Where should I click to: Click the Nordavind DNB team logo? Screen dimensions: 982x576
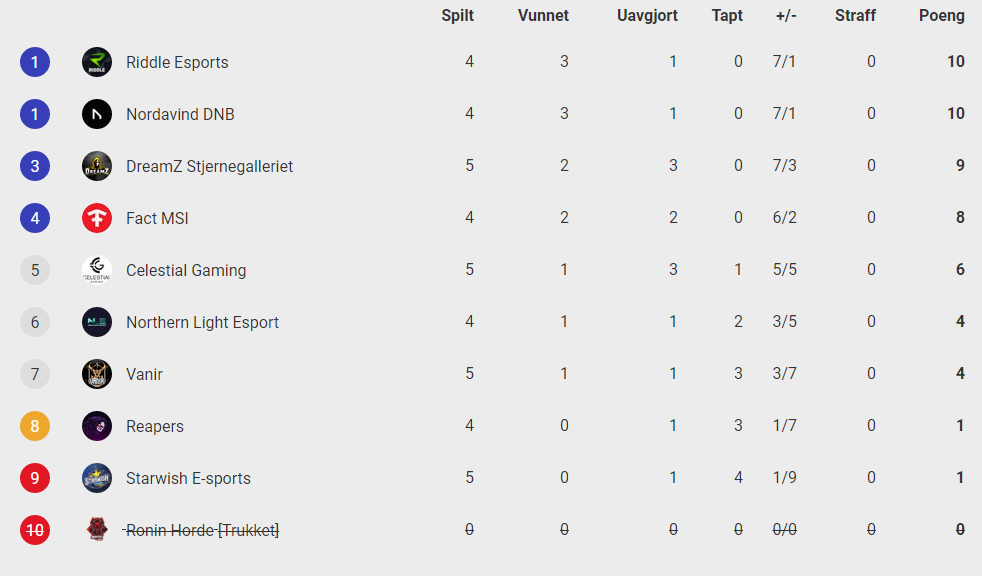97,114
